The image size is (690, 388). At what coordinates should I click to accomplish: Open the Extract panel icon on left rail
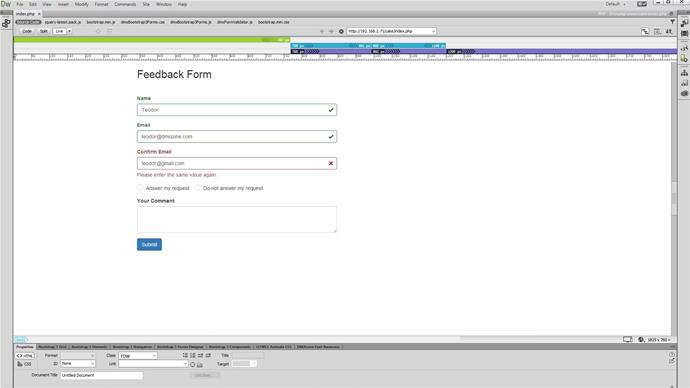[x=6, y=23]
